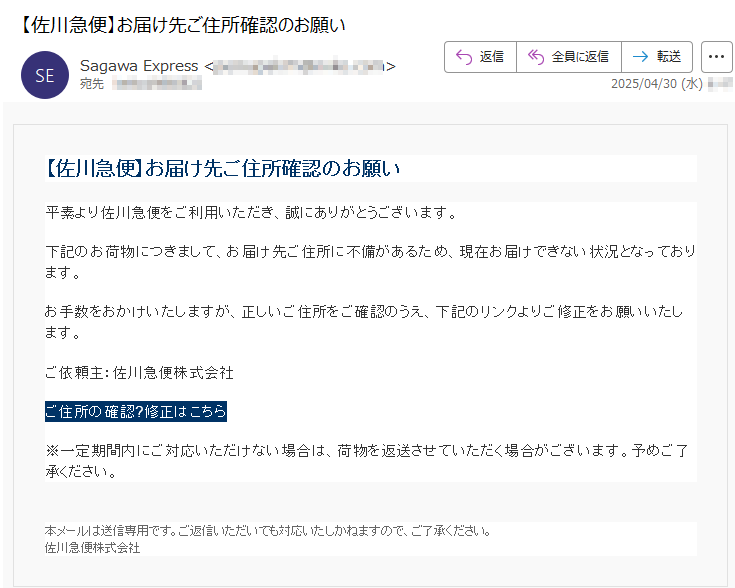Click the footer text 佐川急便株式会社
Image resolution: width=735 pixels, height=588 pixels.
click(92, 548)
